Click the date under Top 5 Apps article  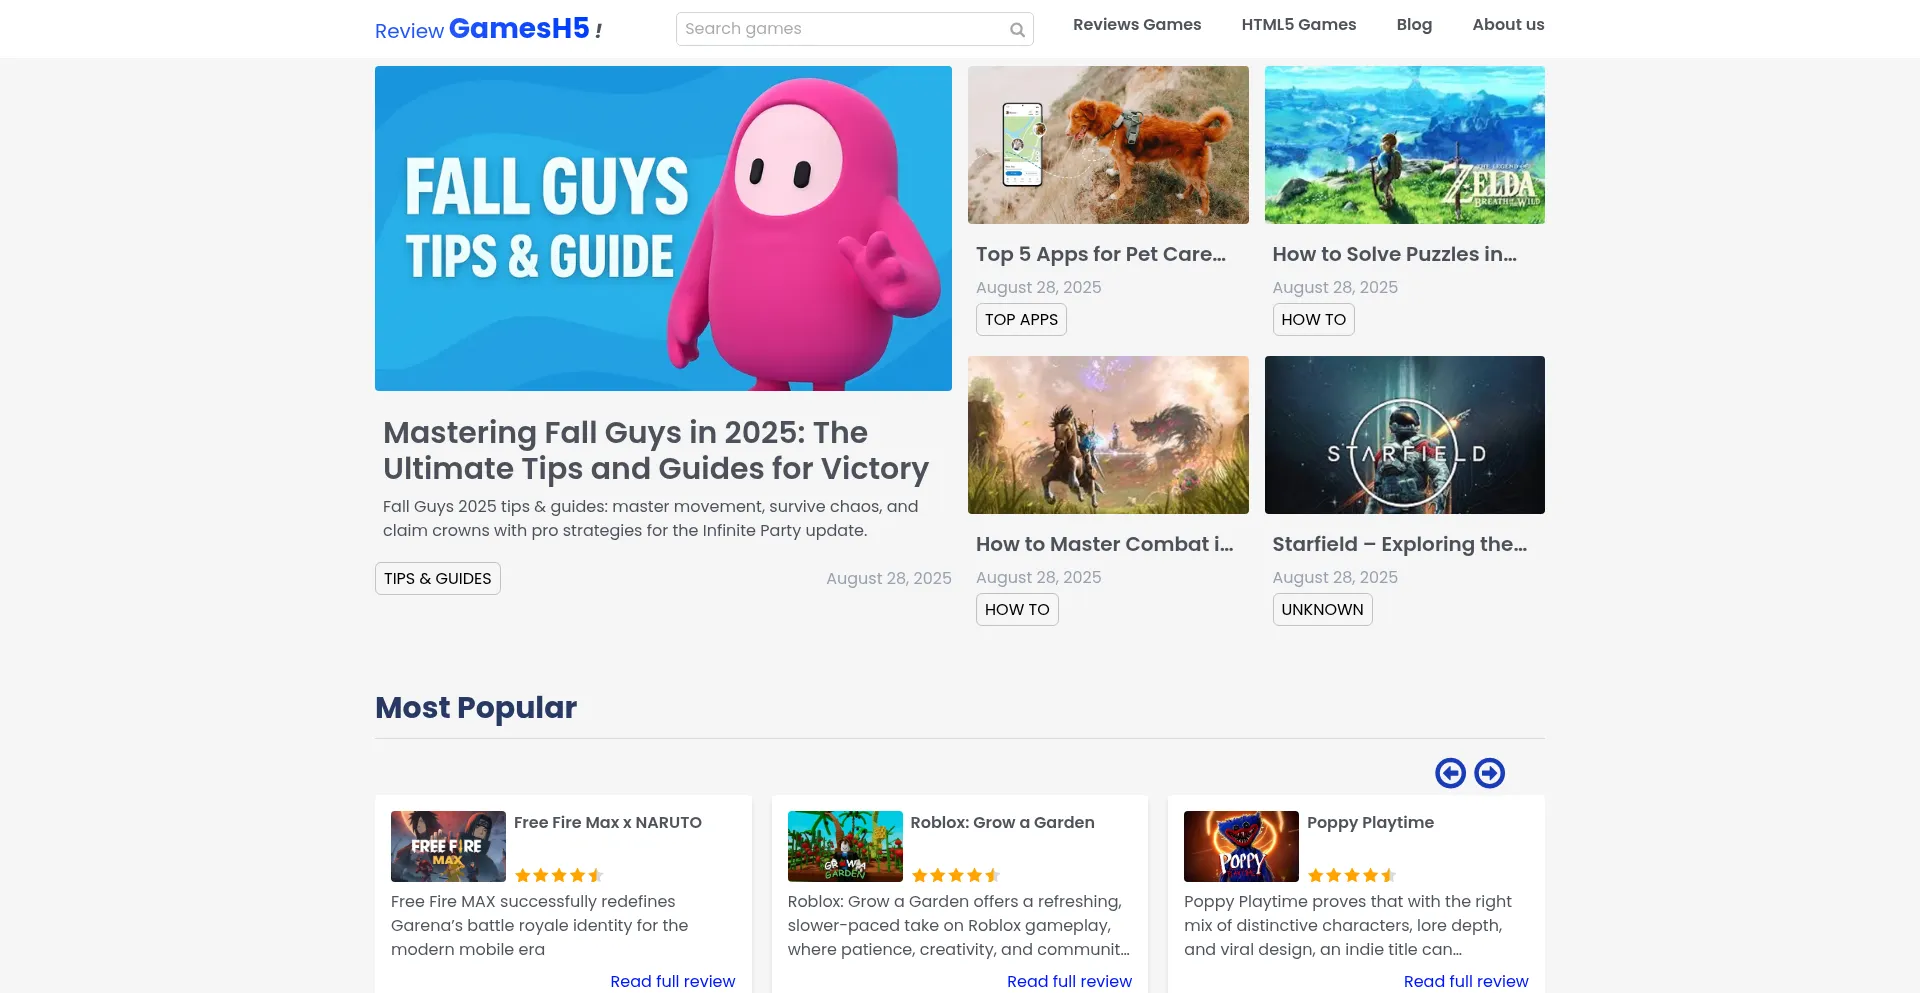point(1038,287)
